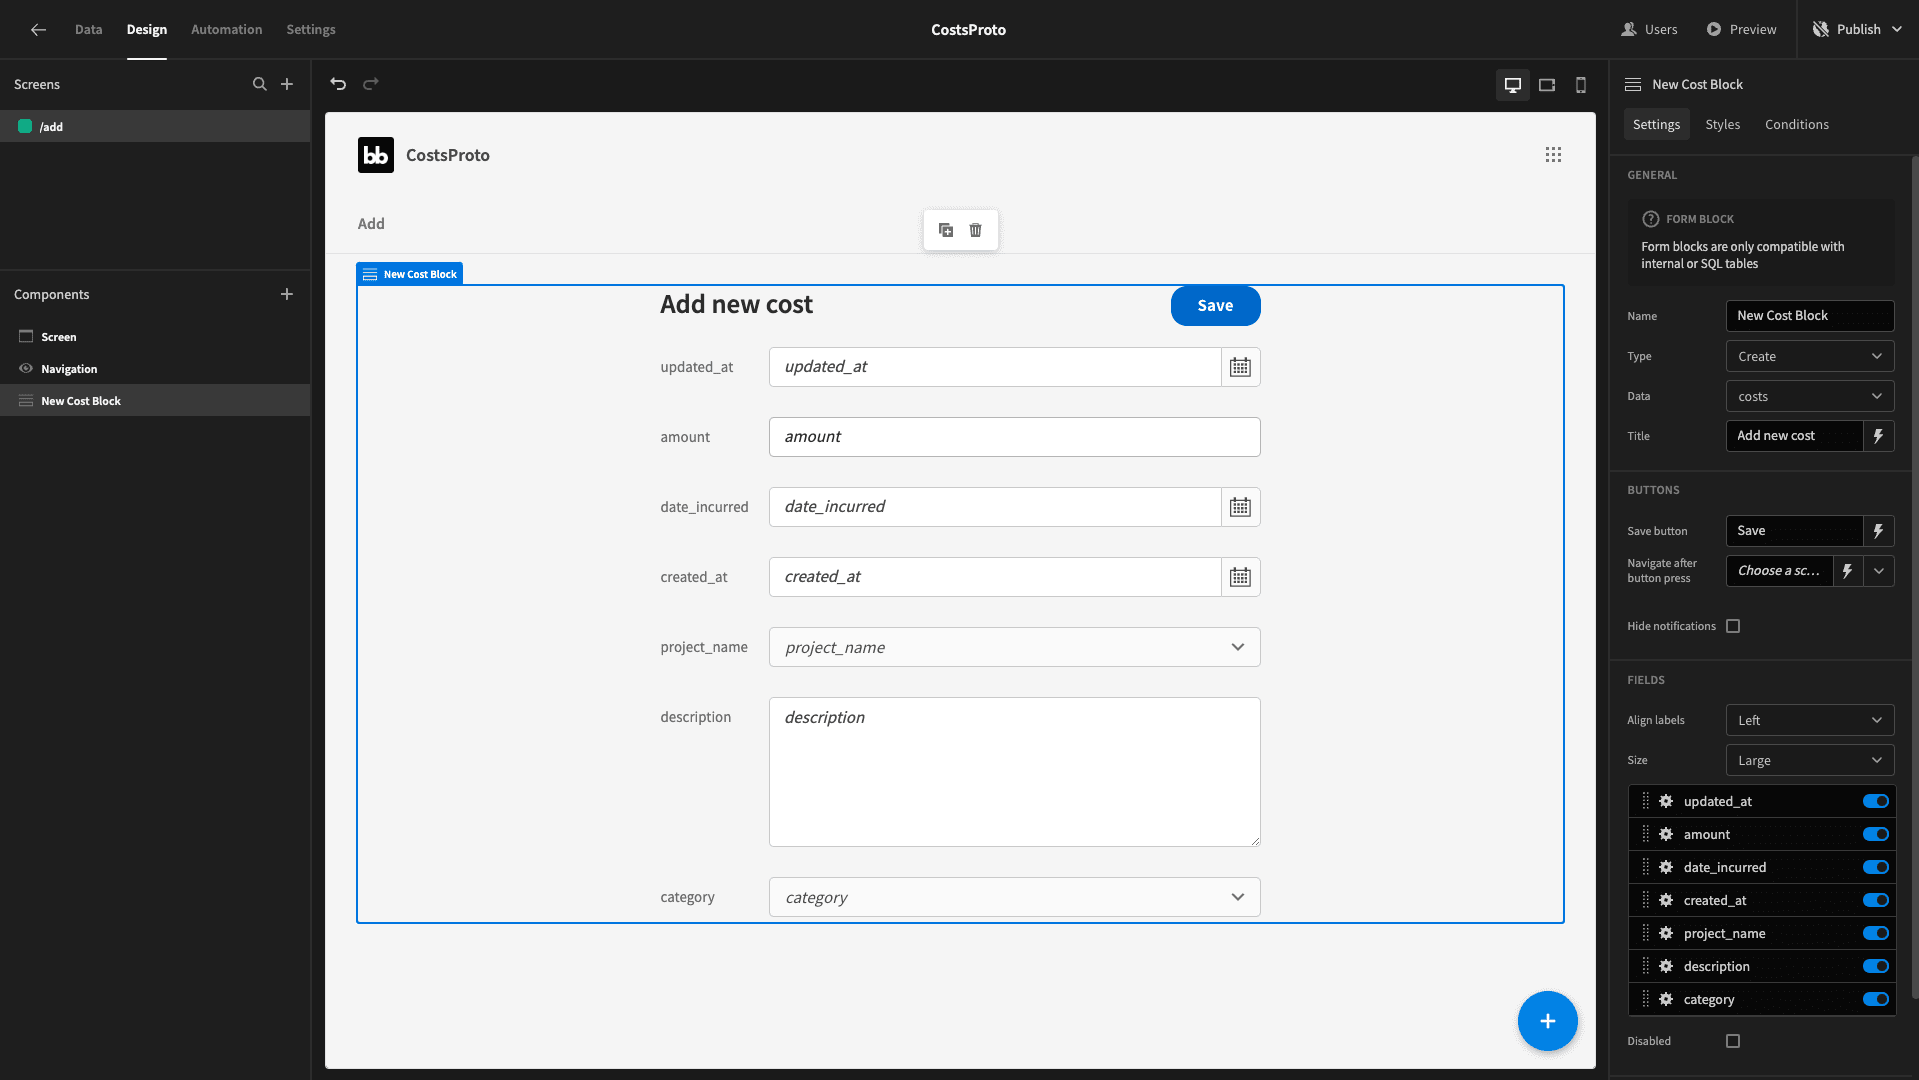This screenshot has width=1919, height=1080.
Task: Click the floating blue add button
Action: point(1547,1021)
